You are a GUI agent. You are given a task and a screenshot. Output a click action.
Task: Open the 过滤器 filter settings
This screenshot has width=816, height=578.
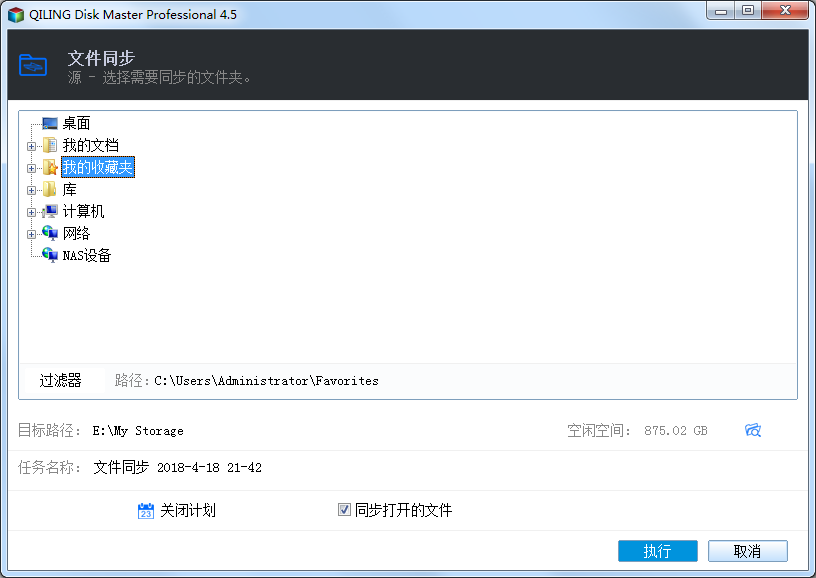point(60,380)
